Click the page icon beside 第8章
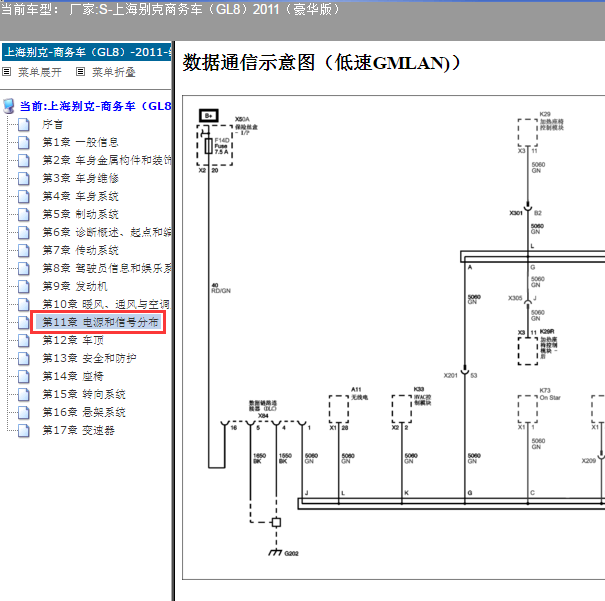The height and width of the screenshot is (601, 605). [24, 268]
